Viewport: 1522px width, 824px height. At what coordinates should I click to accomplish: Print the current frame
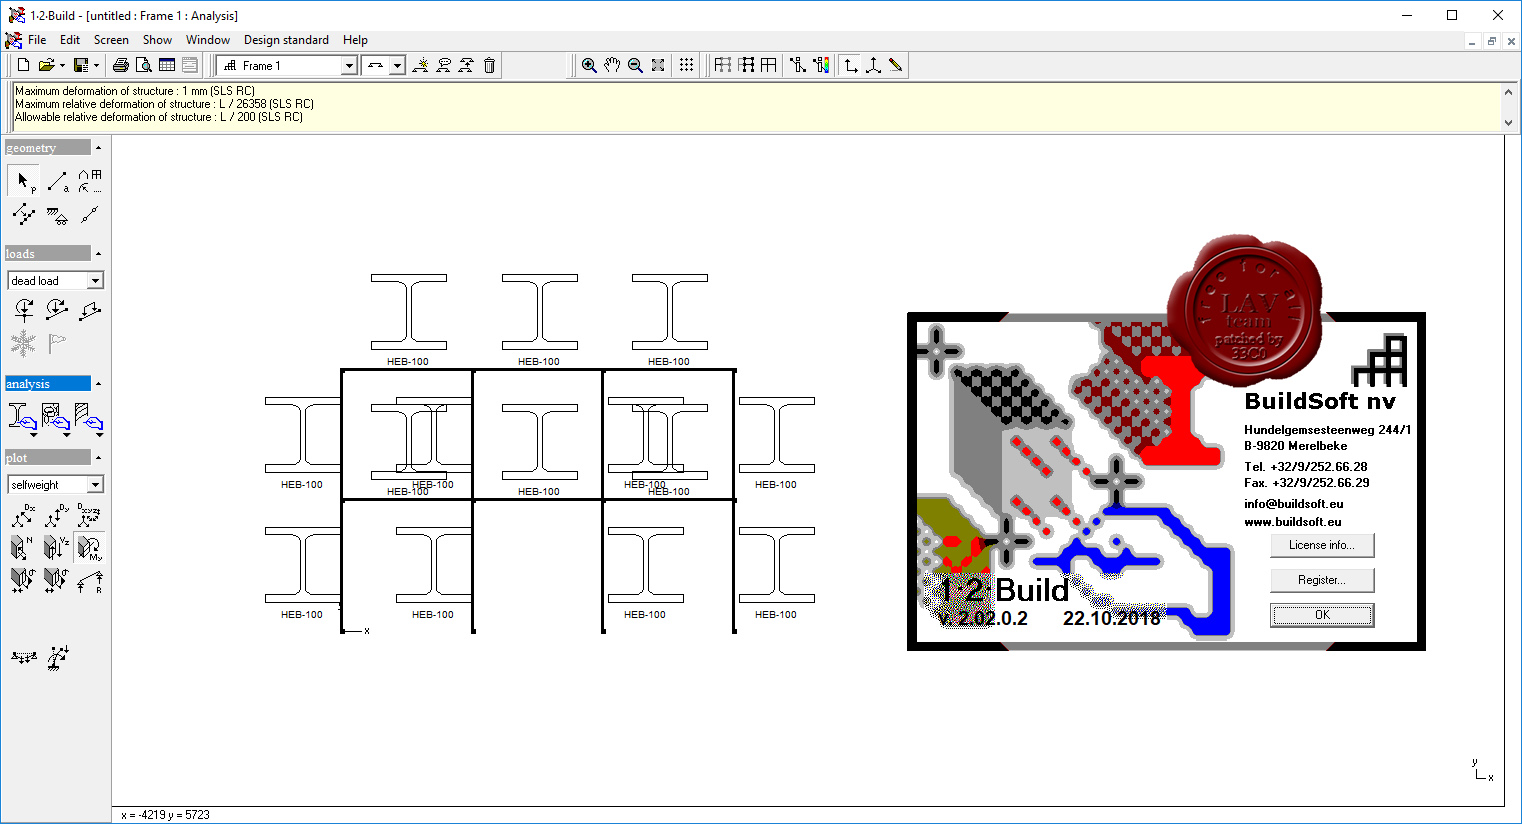[x=121, y=65]
